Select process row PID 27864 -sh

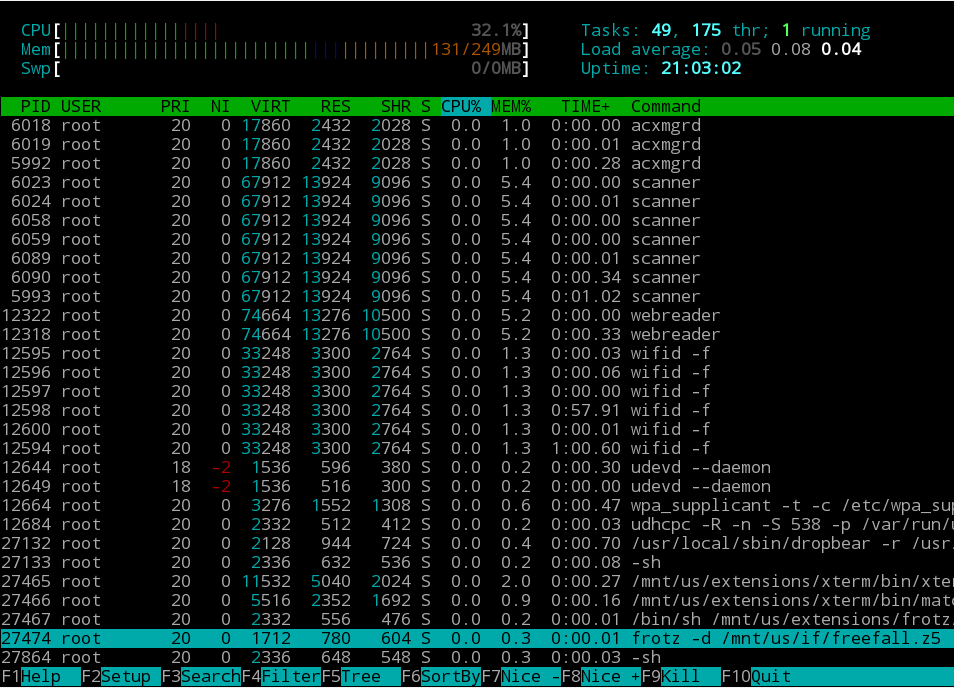click(477, 658)
